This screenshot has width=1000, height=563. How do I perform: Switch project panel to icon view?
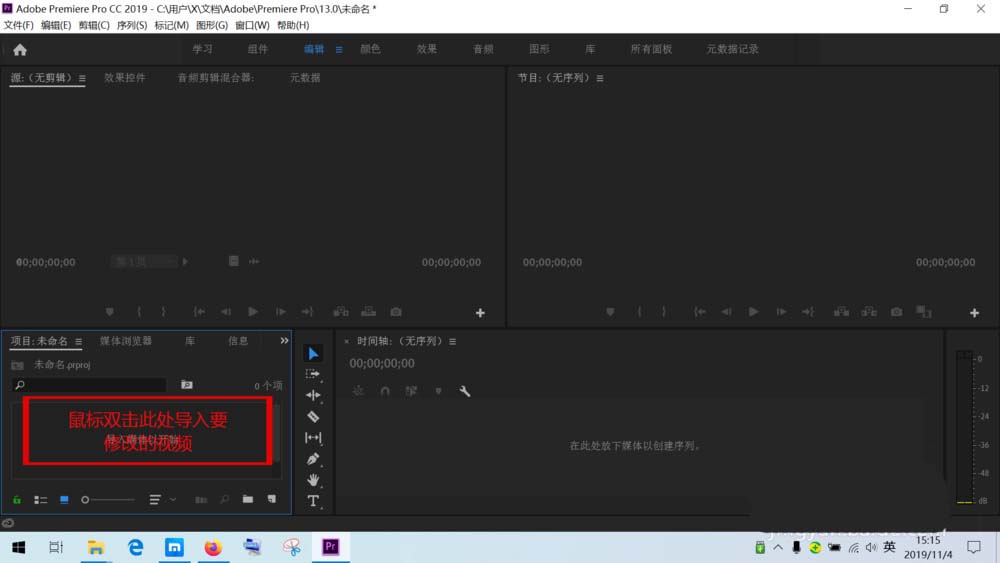coord(64,499)
